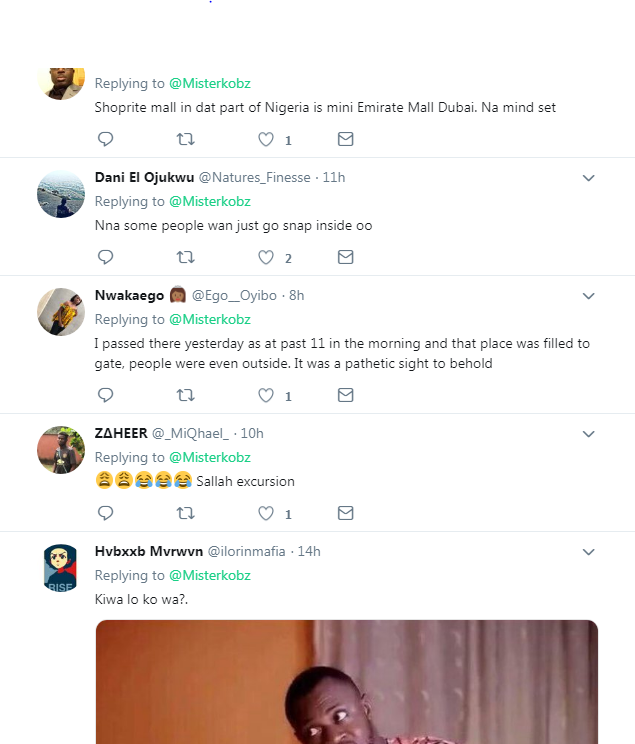Like Dani El Ojukwu's tweet

pos(266,257)
